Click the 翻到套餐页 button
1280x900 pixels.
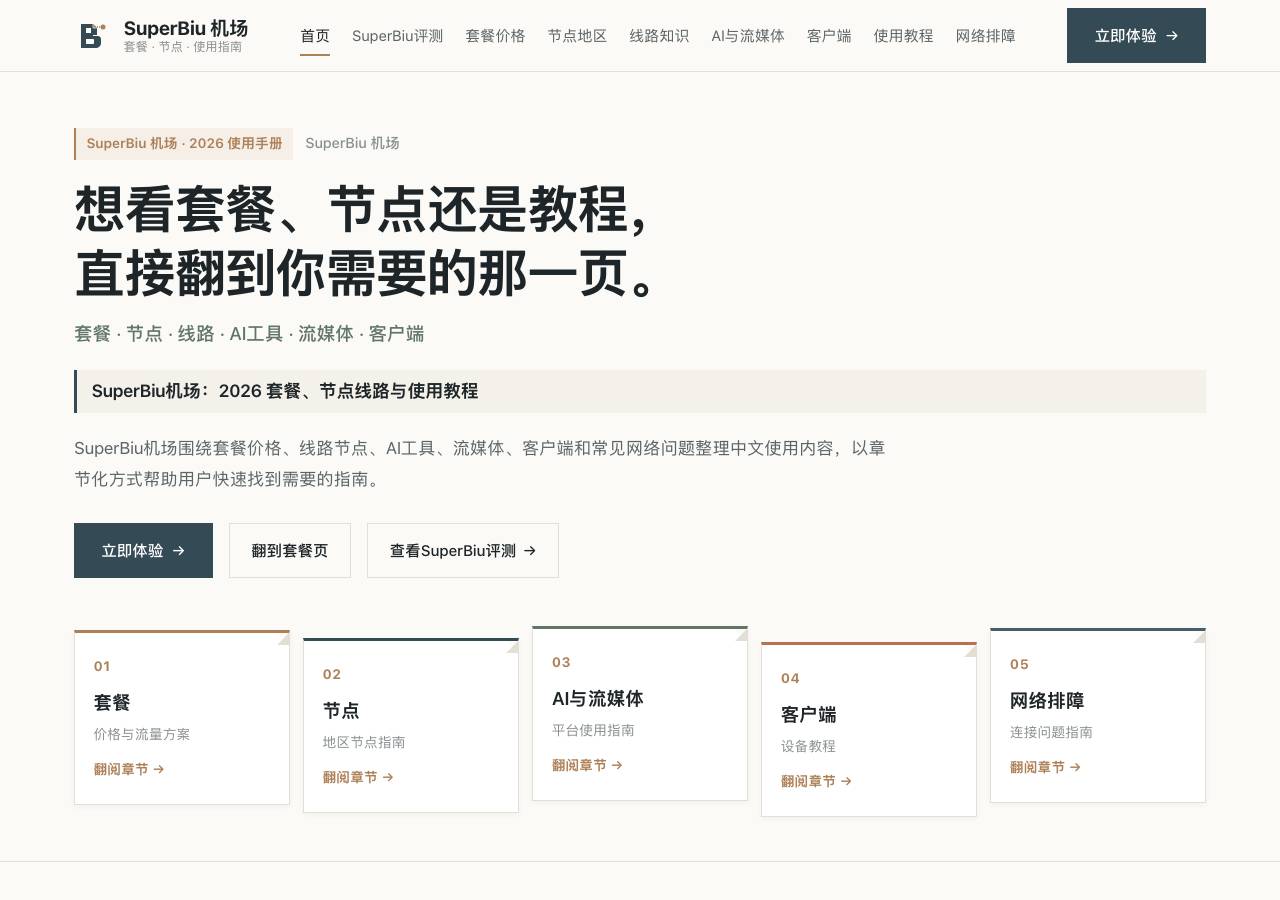click(x=290, y=550)
